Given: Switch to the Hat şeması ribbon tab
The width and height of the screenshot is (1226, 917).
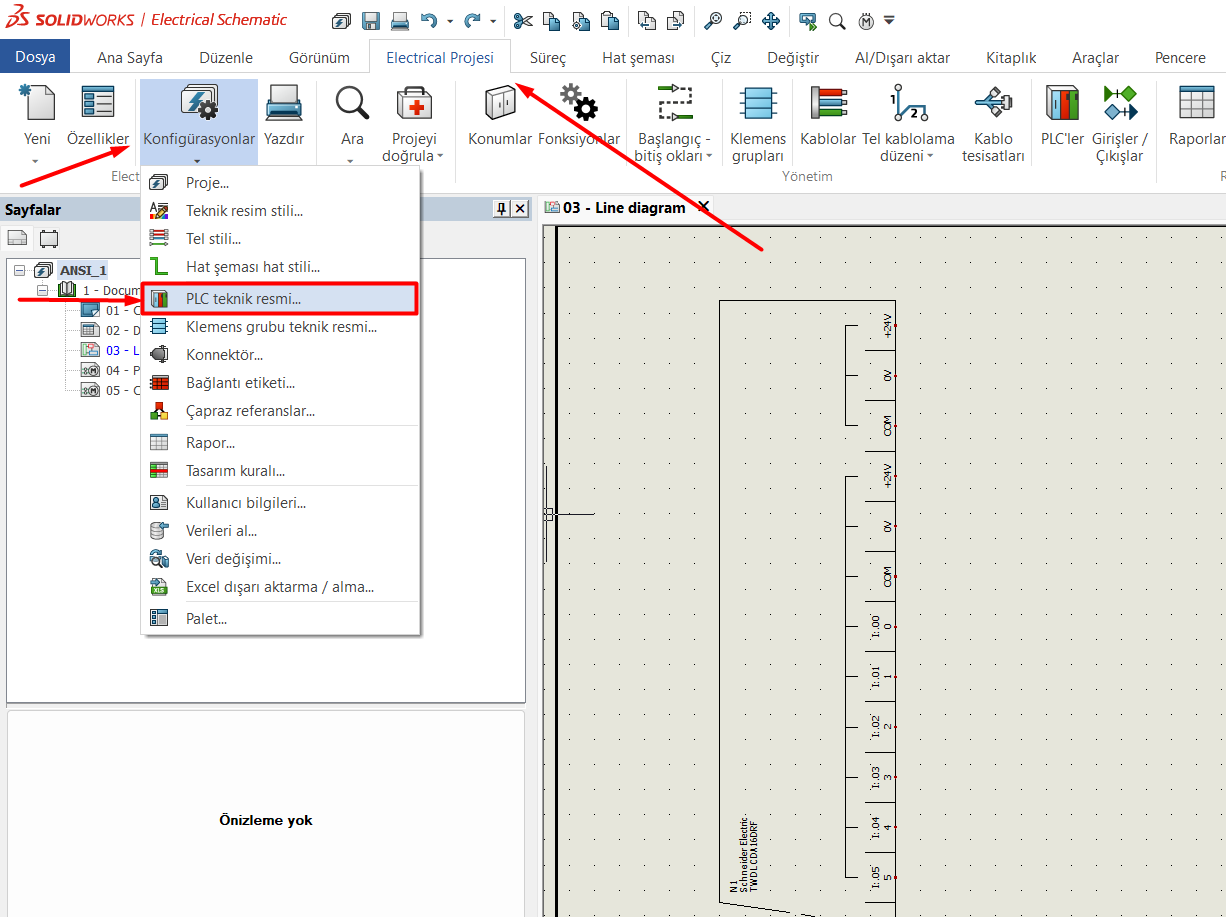Looking at the screenshot, I should [x=638, y=58].
